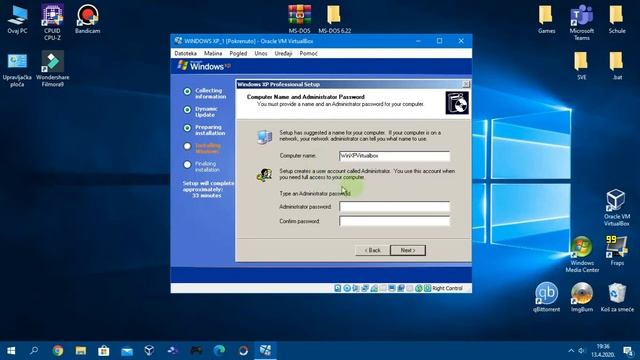Select the MS-DOS WinRAR archive on desktop

tap(300, 19)
